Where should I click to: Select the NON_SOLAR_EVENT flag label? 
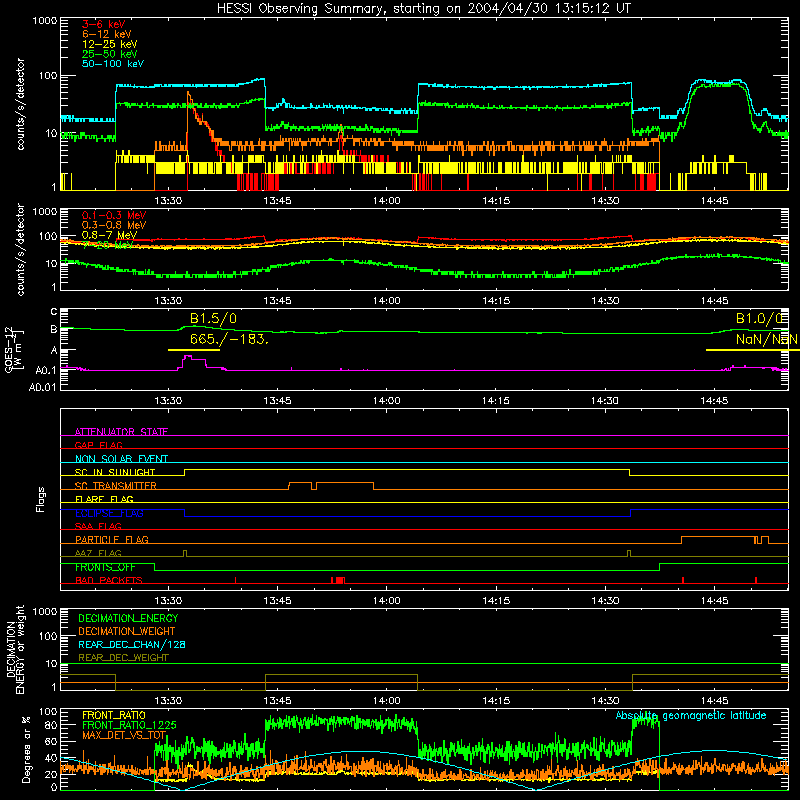[121, 459]
